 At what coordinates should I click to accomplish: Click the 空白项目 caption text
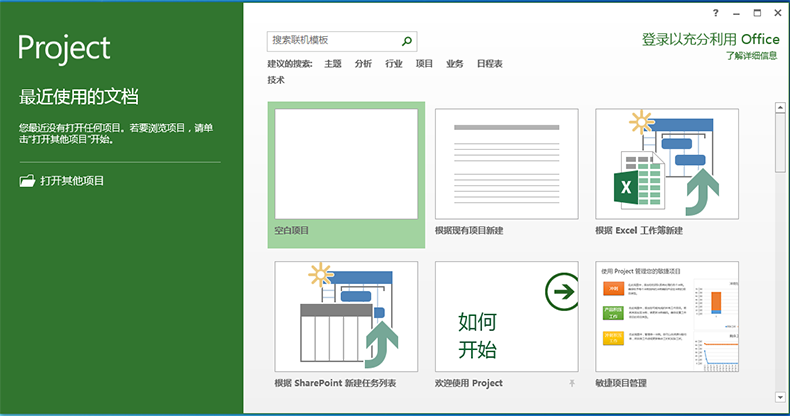click(291, 231)
